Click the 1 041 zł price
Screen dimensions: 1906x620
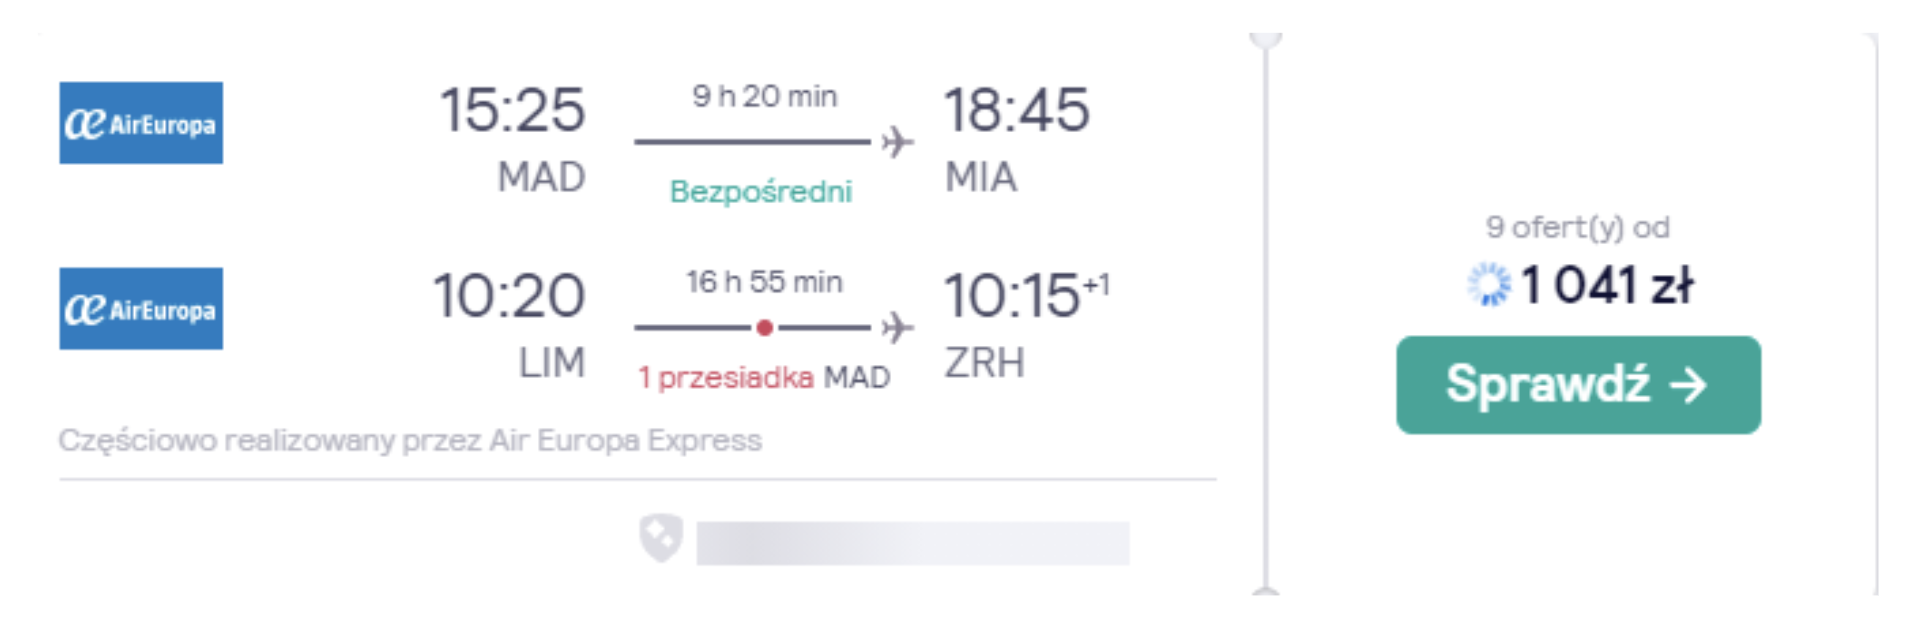1606,285
